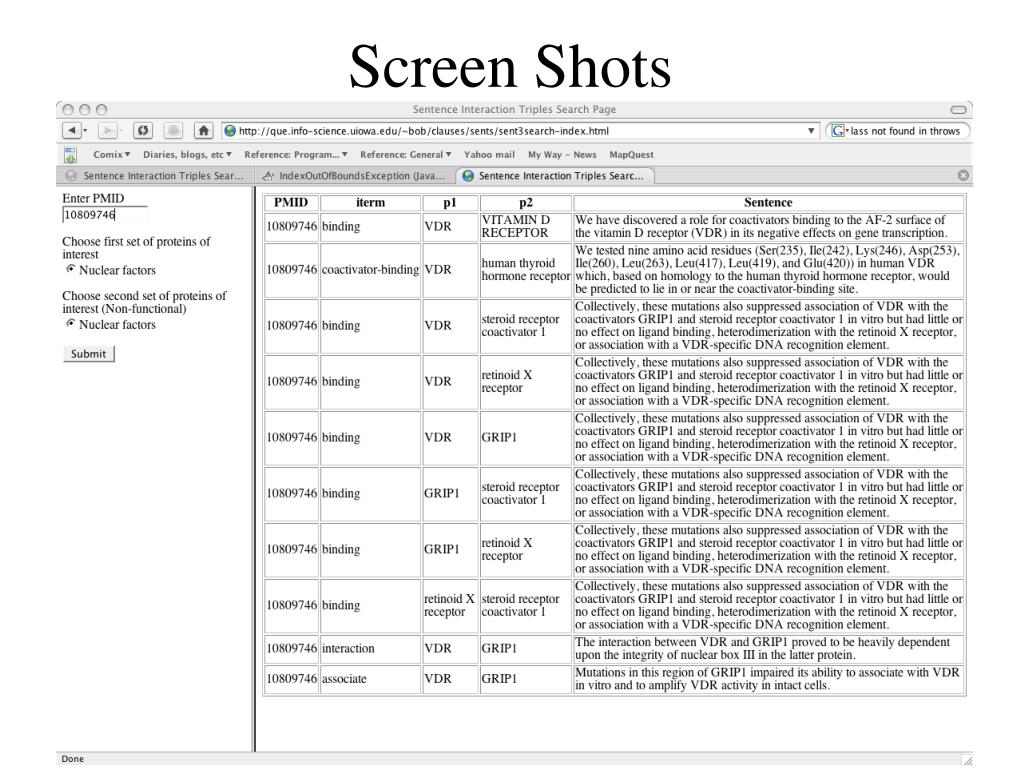Screen dimensions: 1024x768
Task: Click the "Choose first set of proteins" label
Action: [136, 248]
